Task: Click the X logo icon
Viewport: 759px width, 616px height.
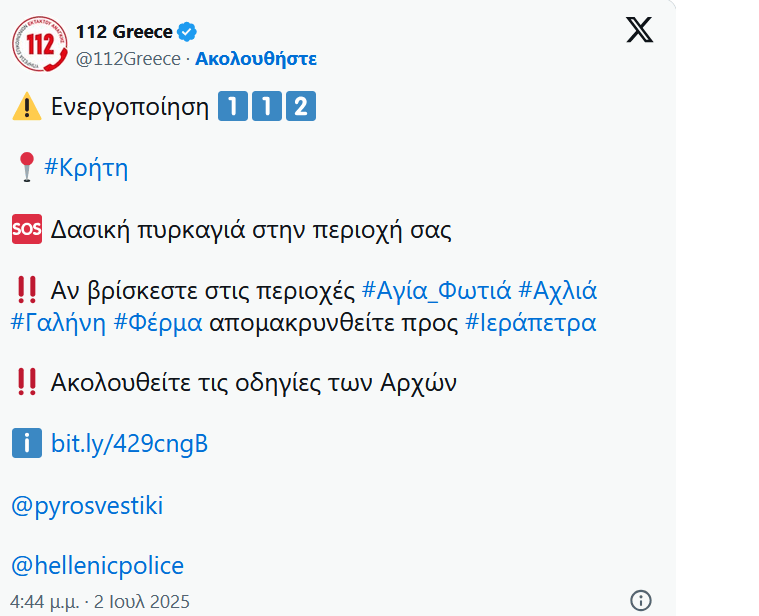Action: click(639, 30)
